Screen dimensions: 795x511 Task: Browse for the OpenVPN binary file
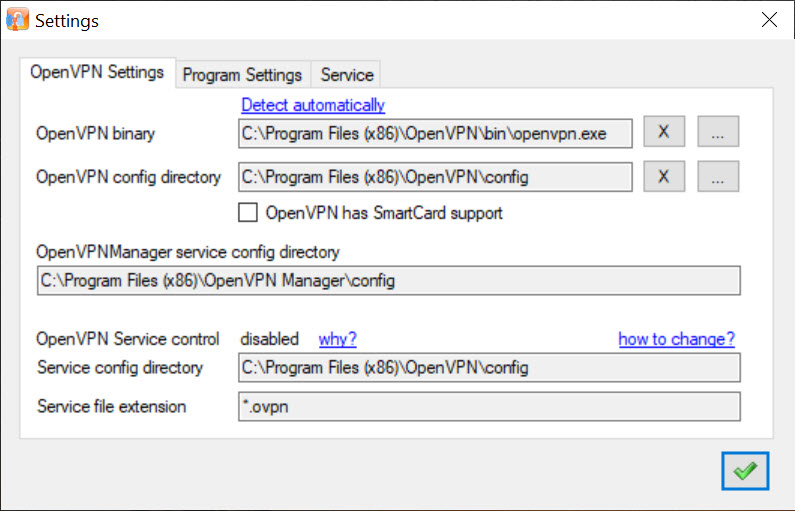tap(718, 132)
